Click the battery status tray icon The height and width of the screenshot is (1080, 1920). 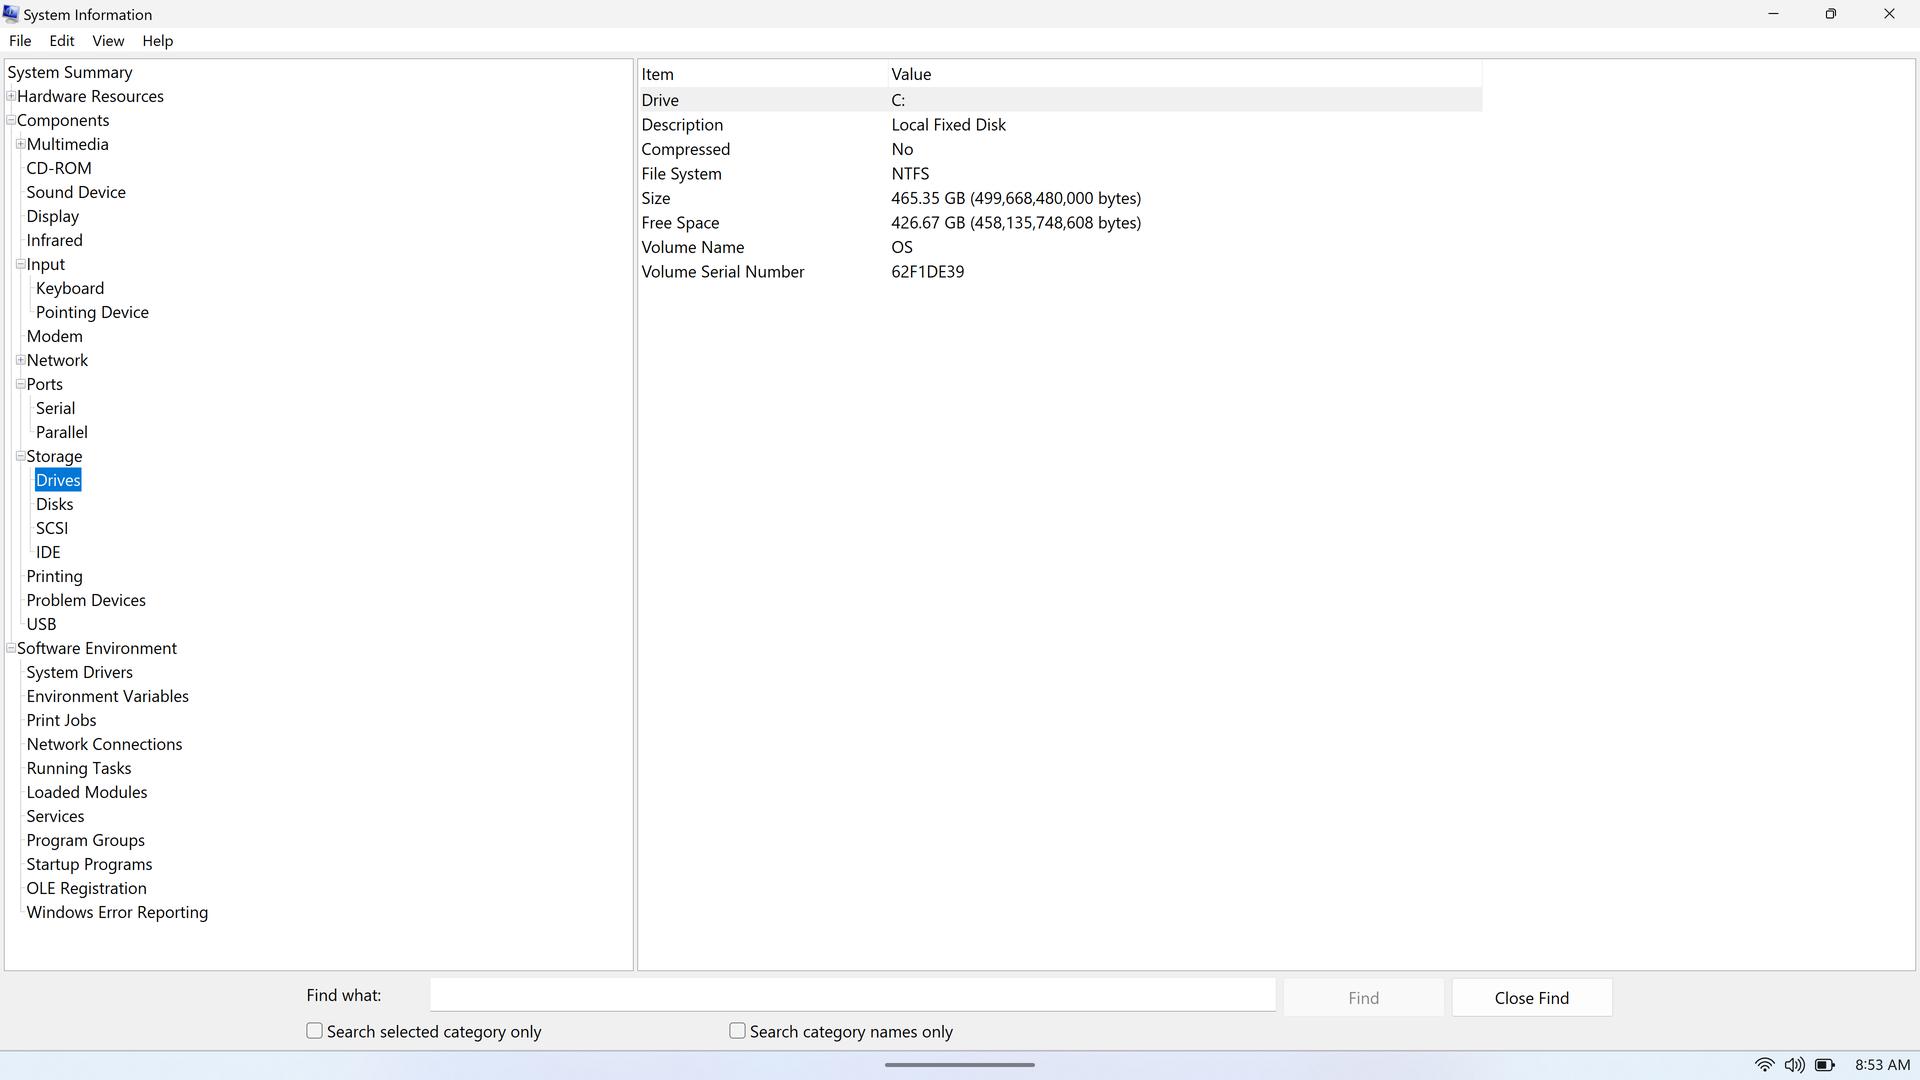click(x=1825, y=1065)
